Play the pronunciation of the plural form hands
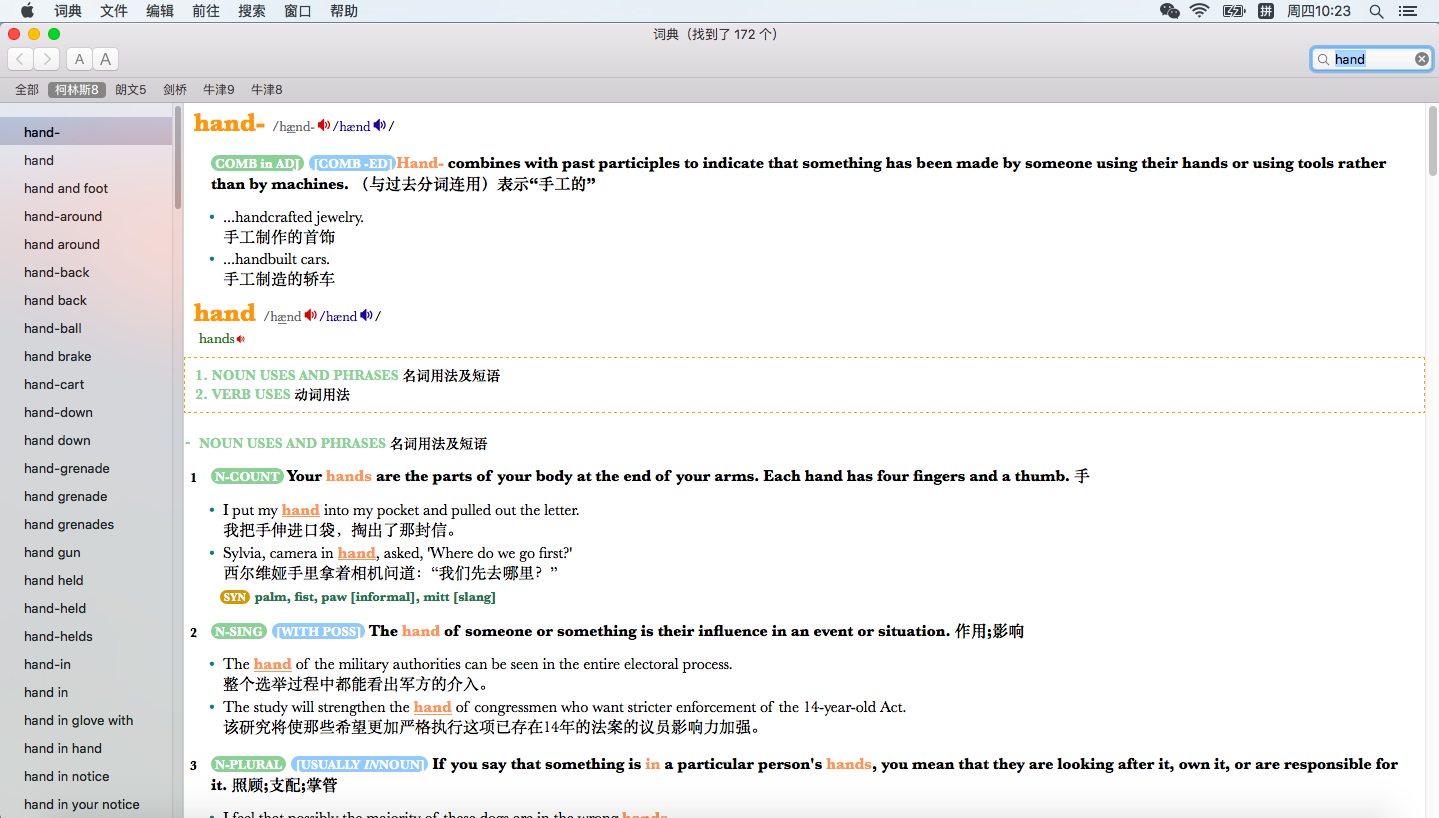This screenshot has width=1439, height=818. (241, 339)
